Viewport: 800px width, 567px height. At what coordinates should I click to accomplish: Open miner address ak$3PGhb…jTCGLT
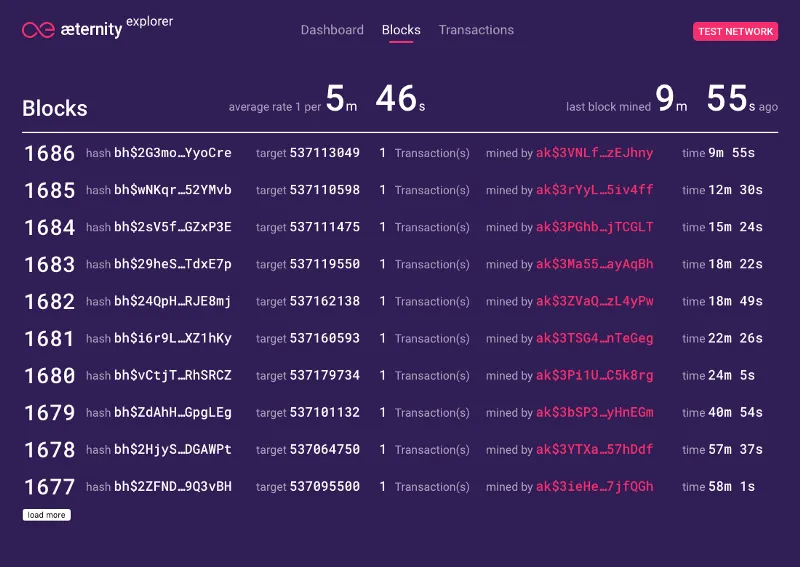[x=594, y=227]
